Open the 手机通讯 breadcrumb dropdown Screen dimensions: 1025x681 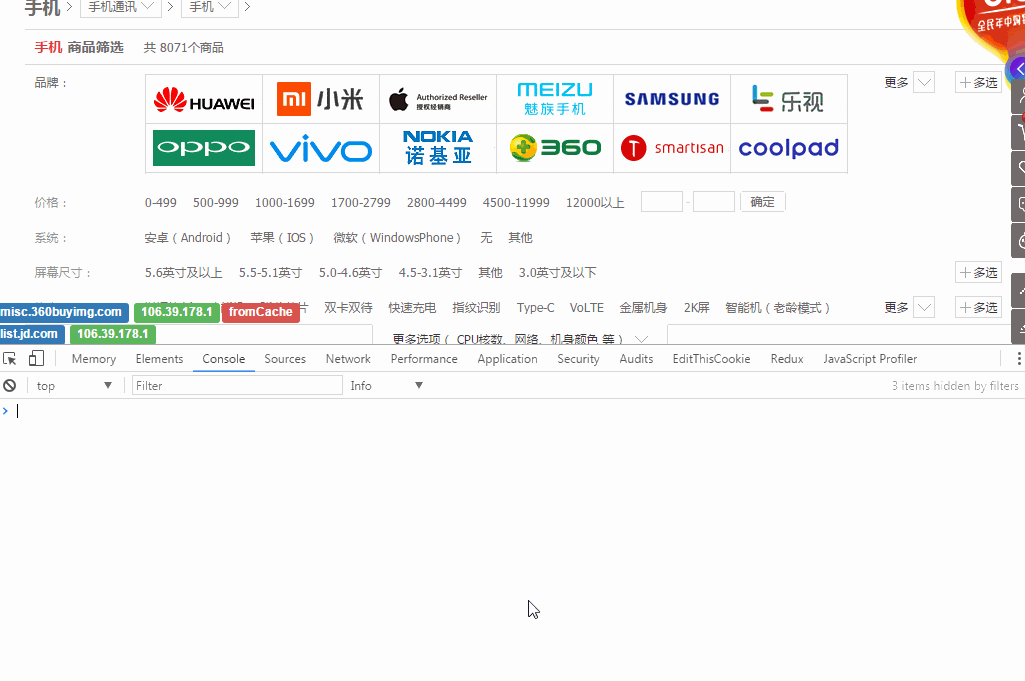point(121,7)
